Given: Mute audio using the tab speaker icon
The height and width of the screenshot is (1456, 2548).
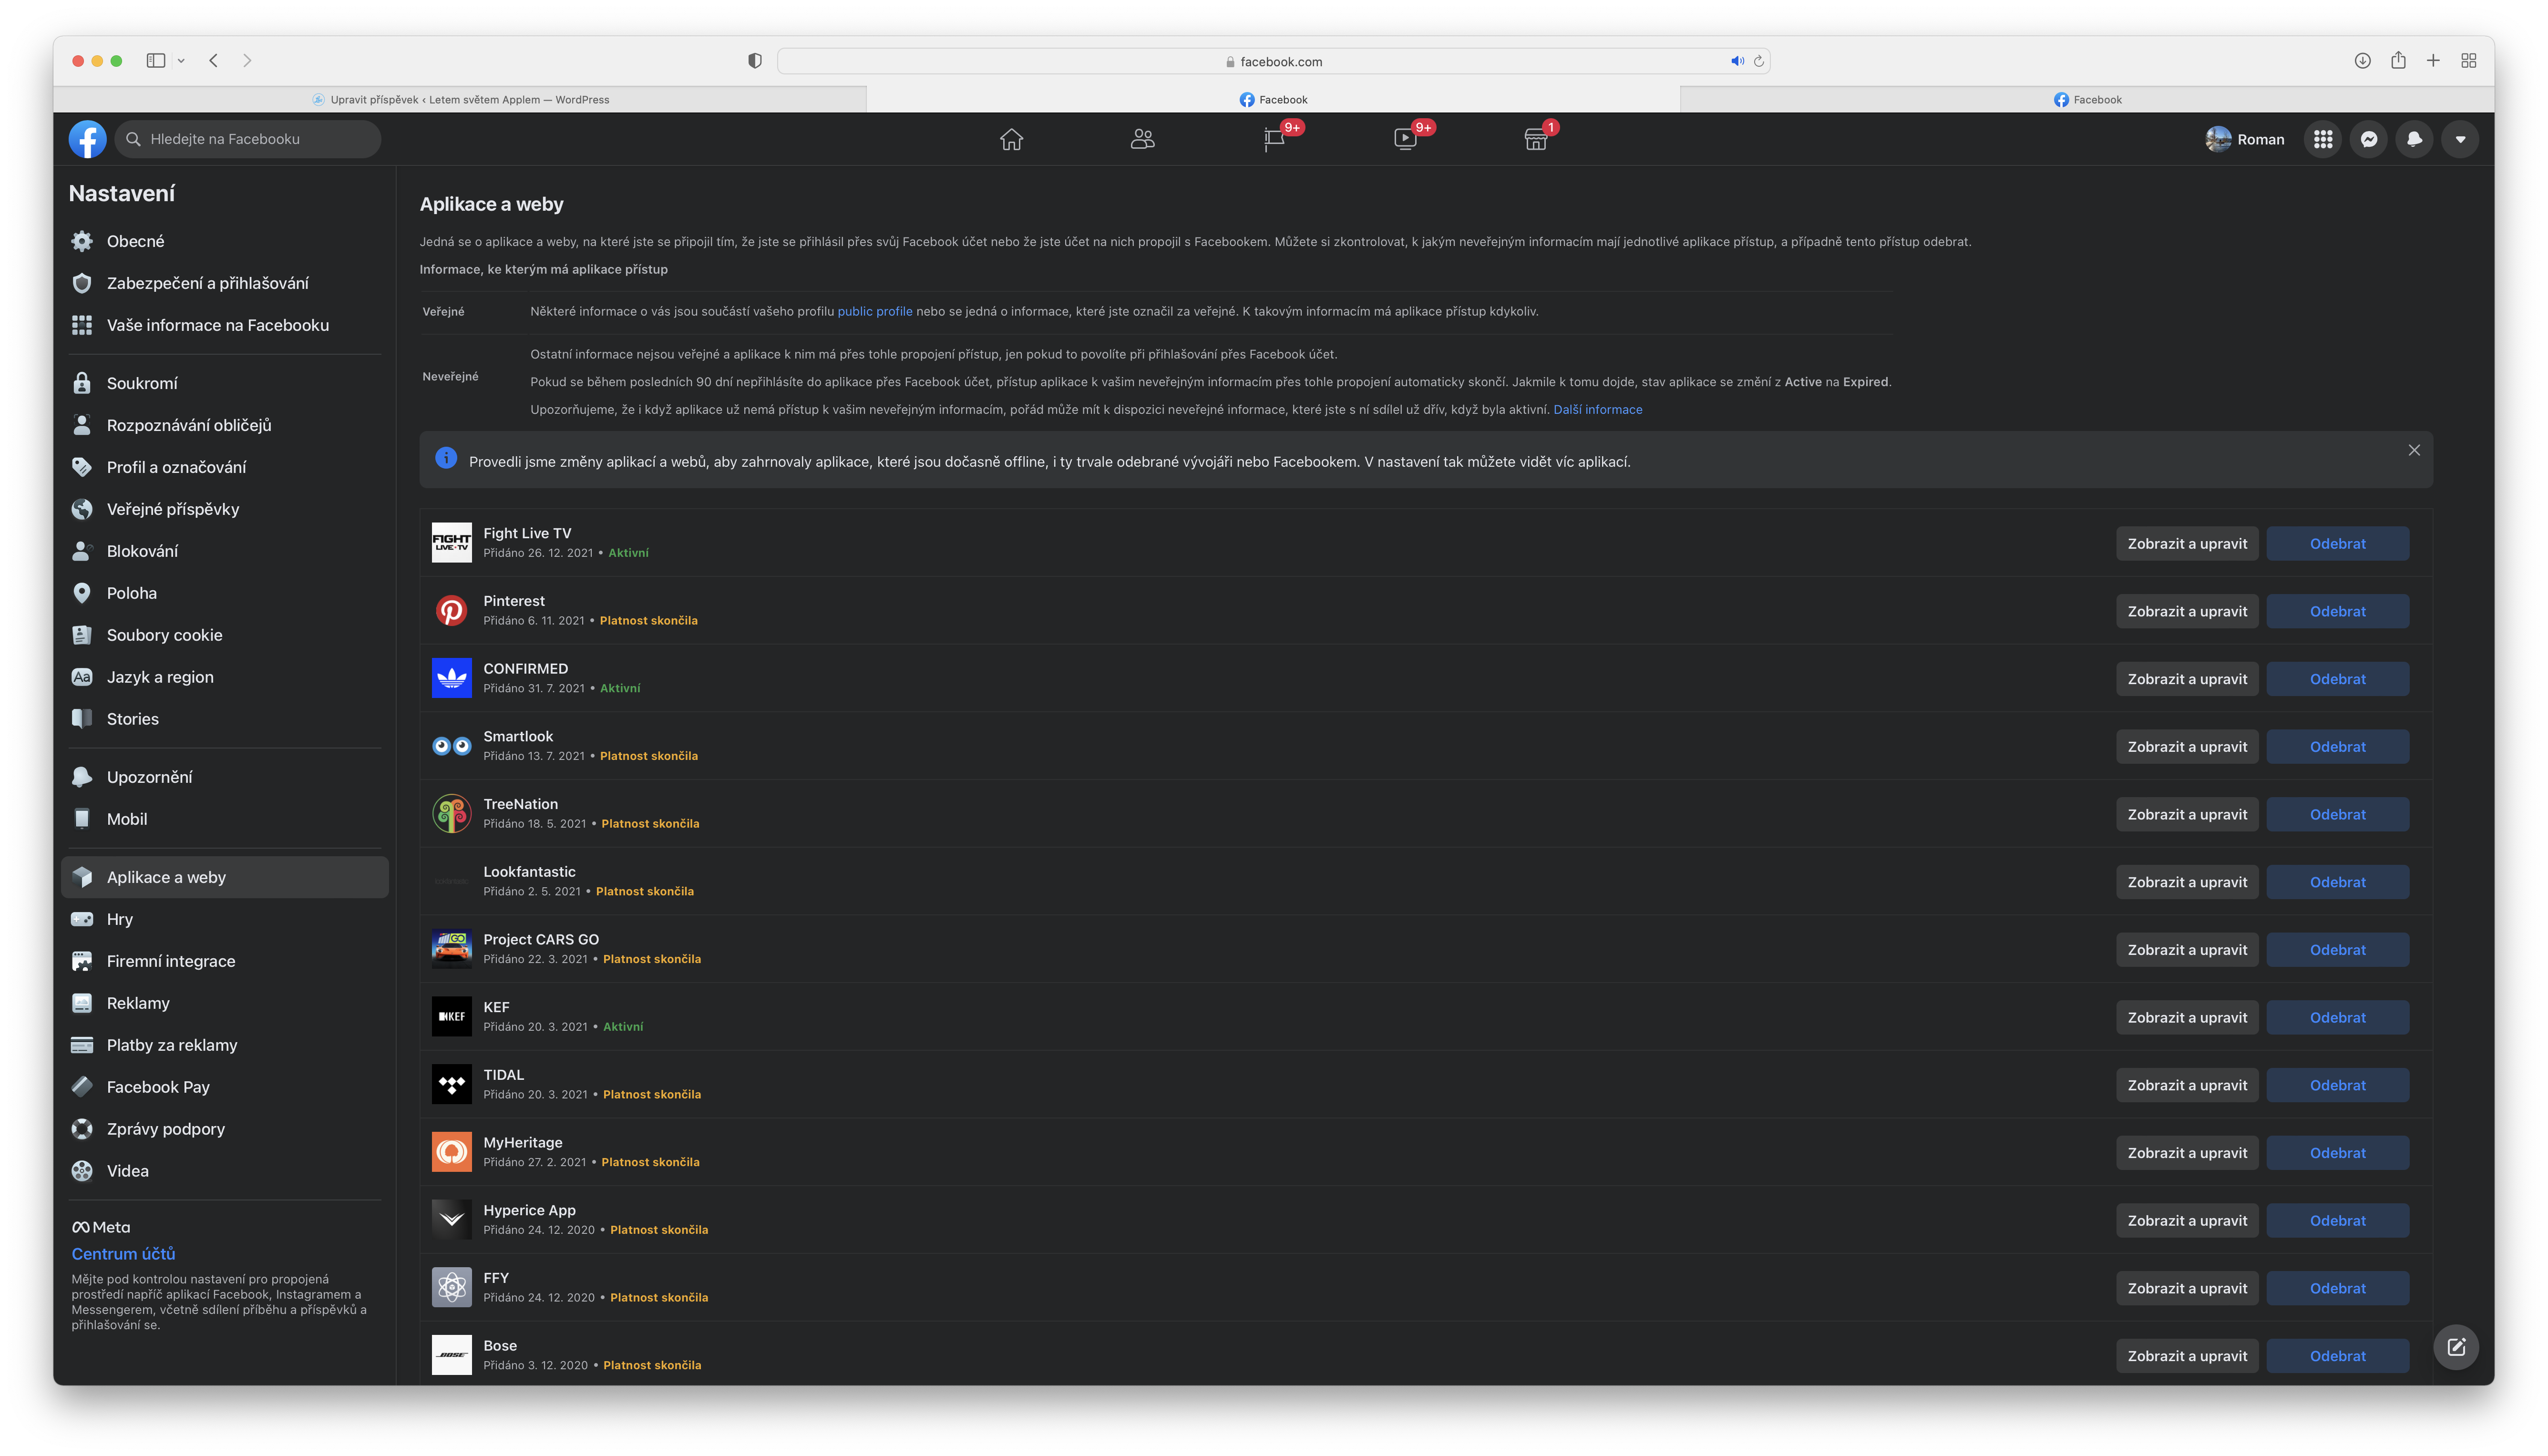Looking at the screenshot, I should pos(1737,61).
